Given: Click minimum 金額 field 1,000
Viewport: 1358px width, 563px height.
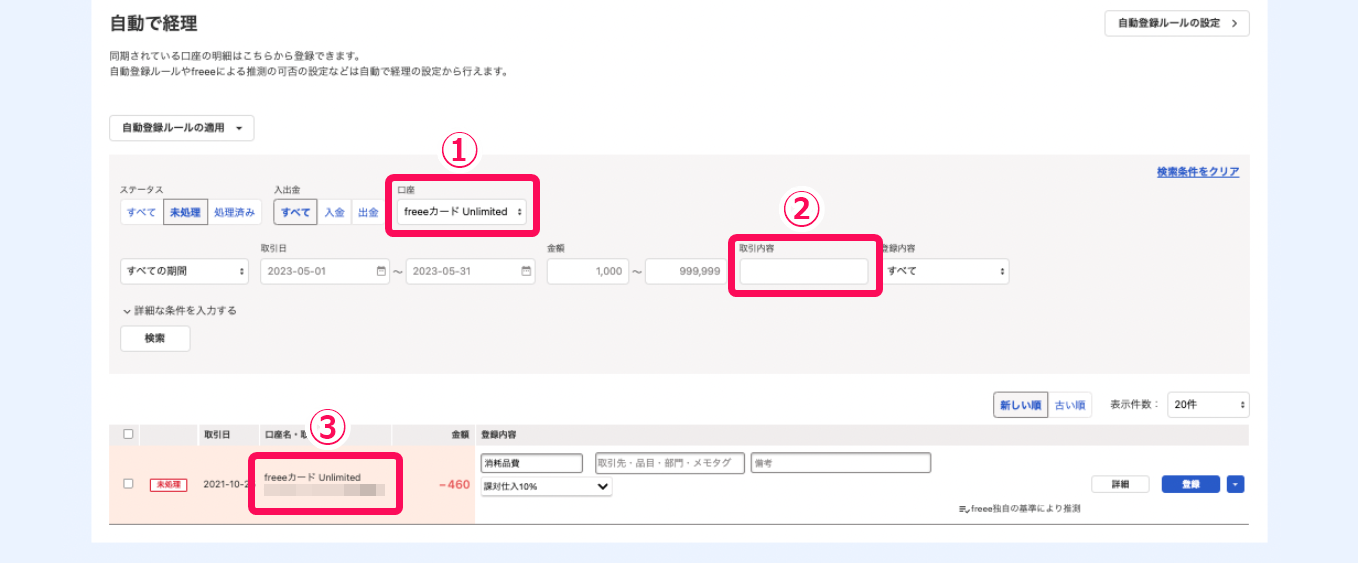Looking at the screenshot, I should [588, 271].
